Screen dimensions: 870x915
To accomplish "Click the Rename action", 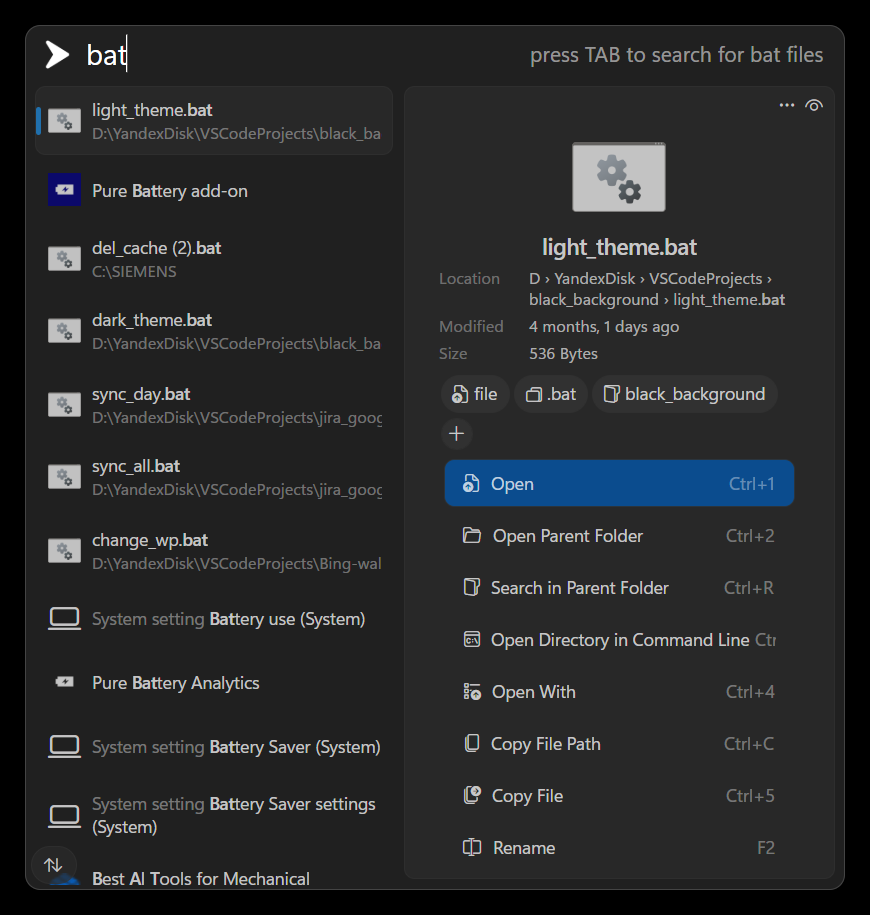I will point(619,848).
